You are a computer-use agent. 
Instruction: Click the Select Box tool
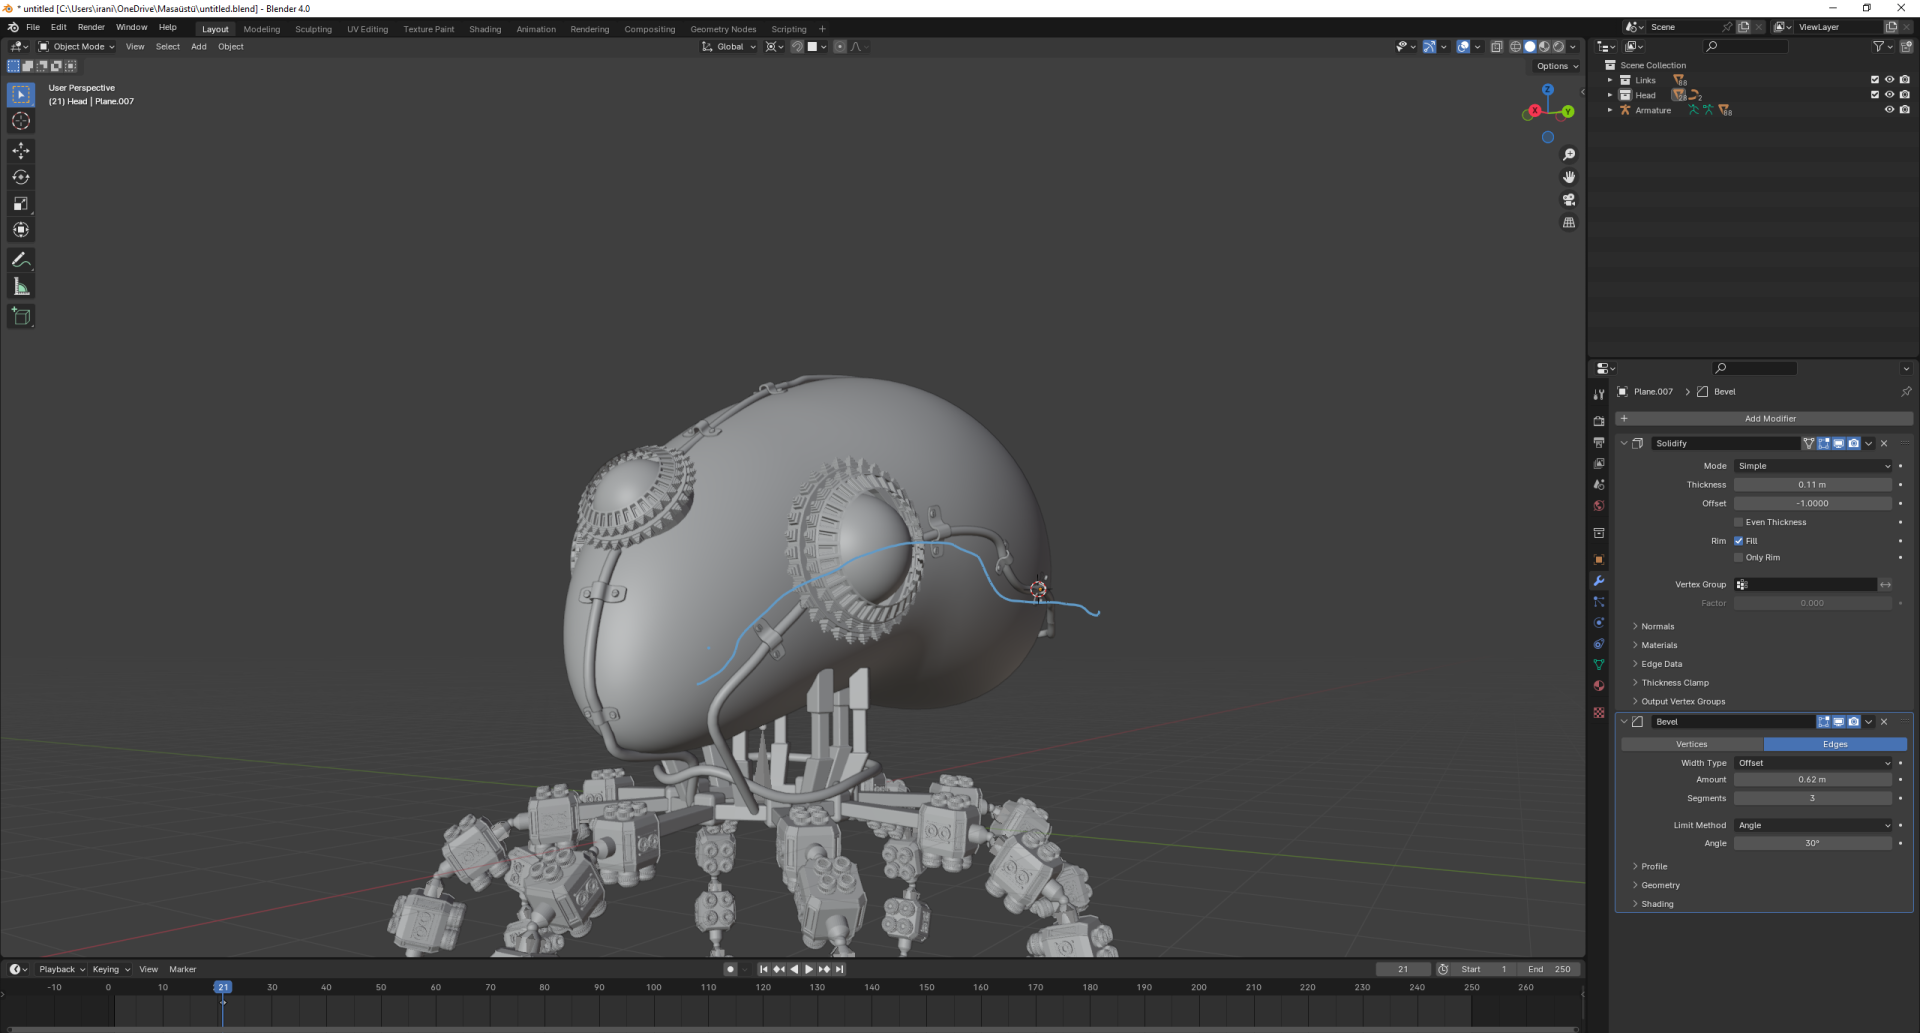pos(21,95)
